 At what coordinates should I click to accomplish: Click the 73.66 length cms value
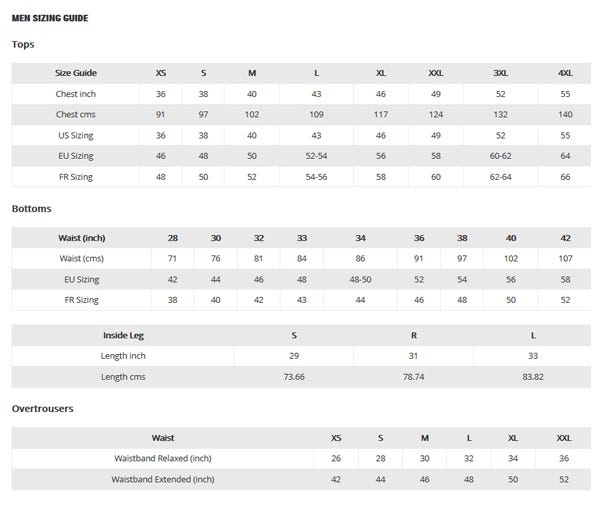click(293, 377)
